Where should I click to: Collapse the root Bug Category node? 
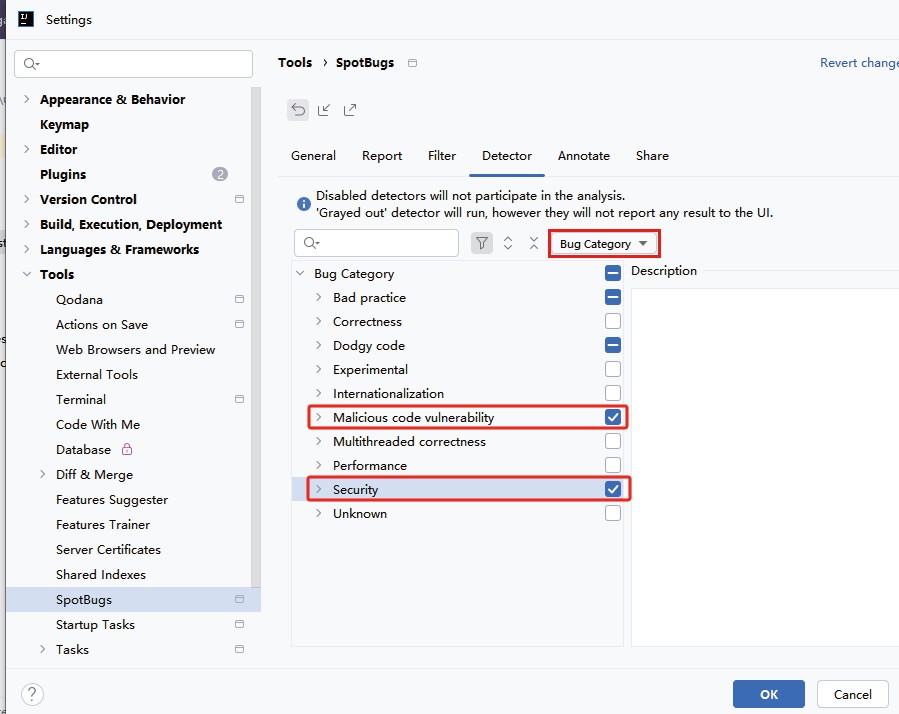pos(300,273)
